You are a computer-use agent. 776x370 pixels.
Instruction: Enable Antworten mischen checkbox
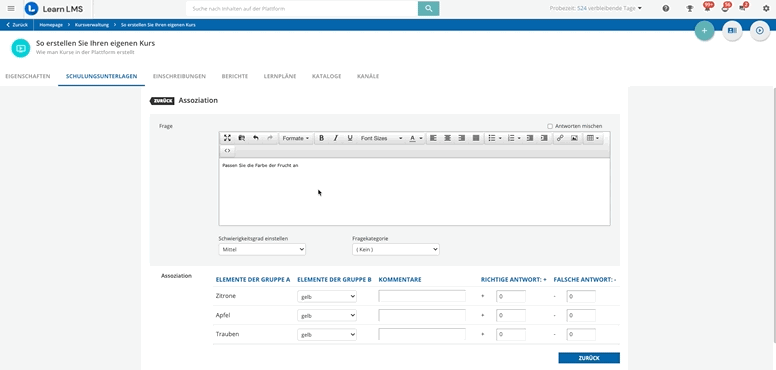pos(550,126)
